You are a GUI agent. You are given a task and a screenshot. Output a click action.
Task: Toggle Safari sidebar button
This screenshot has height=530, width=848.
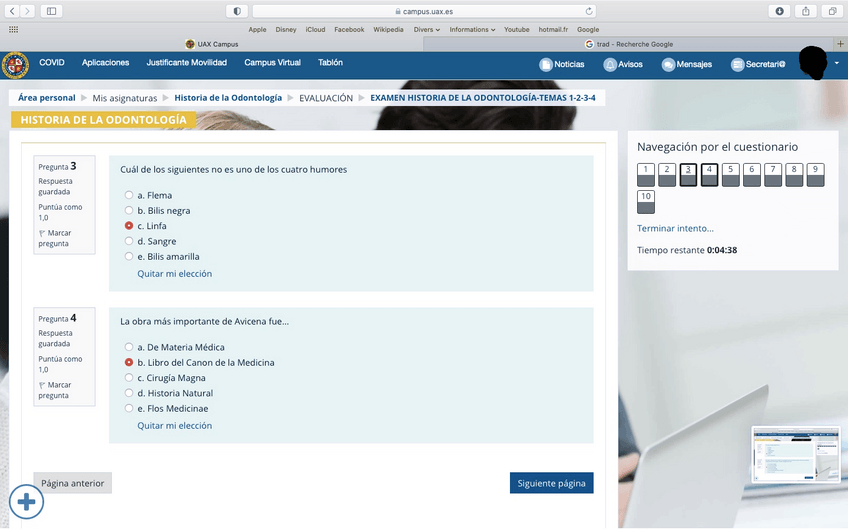tap(51, 11)
